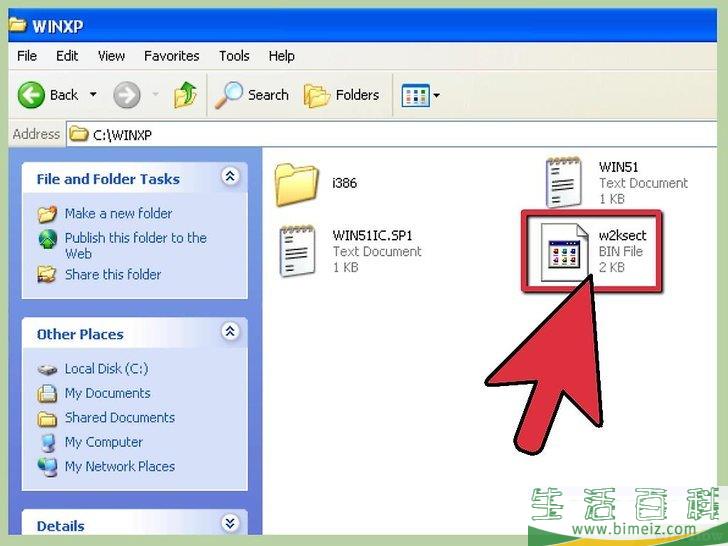Open the Favorites menu
The image size is (728, 546).
click(x=172, y=56)
